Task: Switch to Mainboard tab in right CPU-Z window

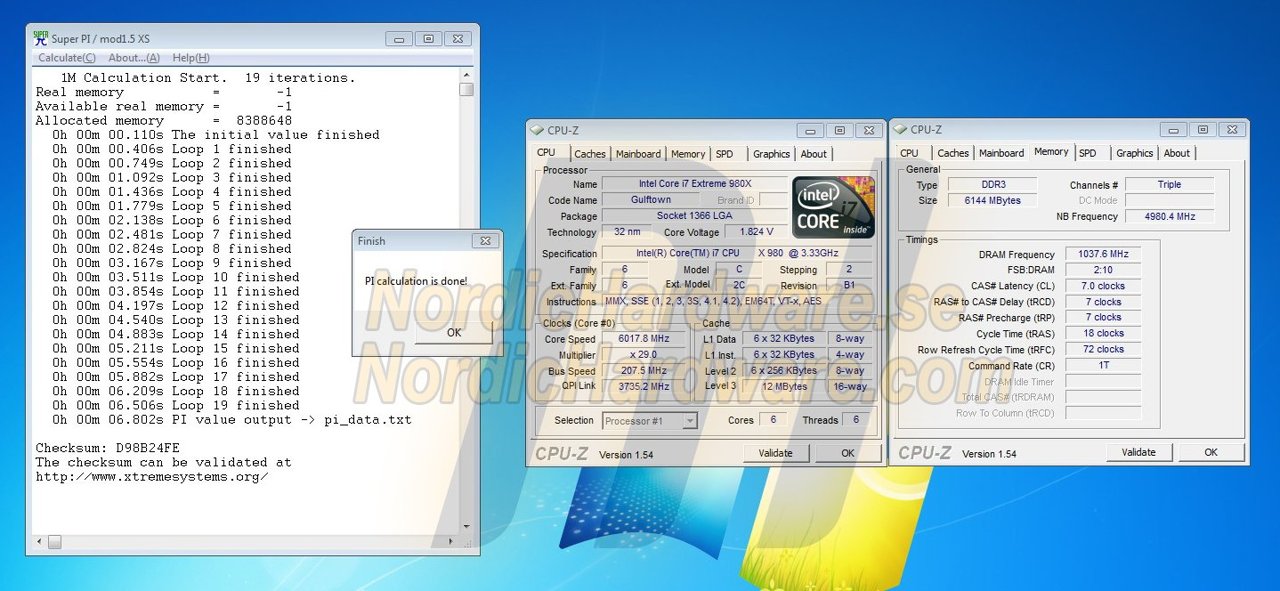Action: [x=1001, y=153]
